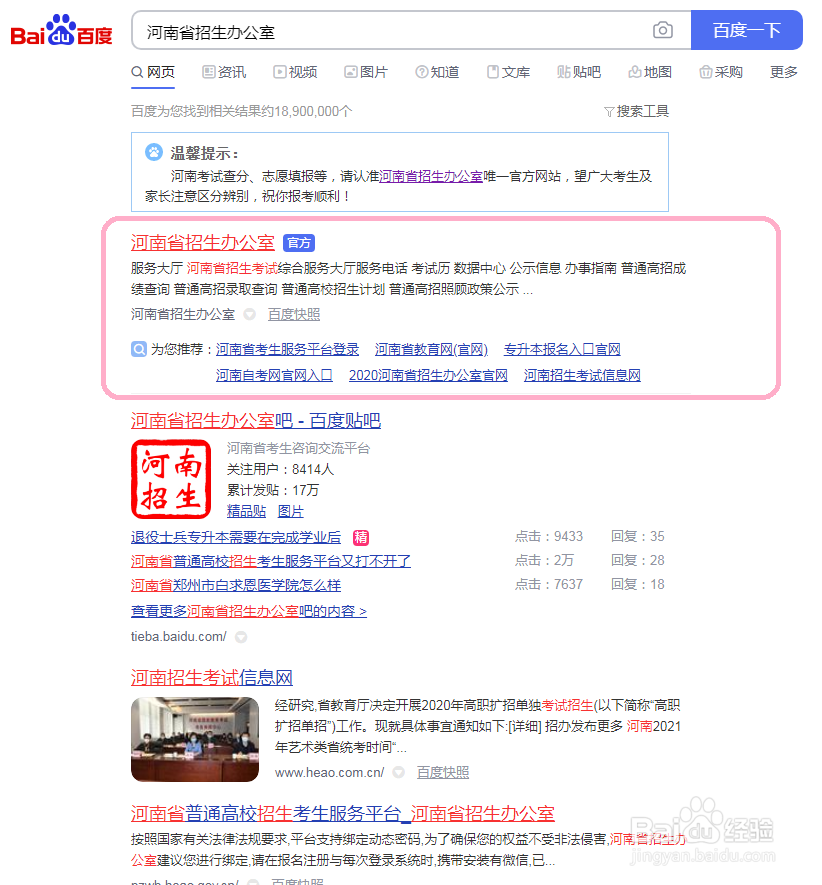Open the 河南招生考试信息网 result title

[212, 677]
